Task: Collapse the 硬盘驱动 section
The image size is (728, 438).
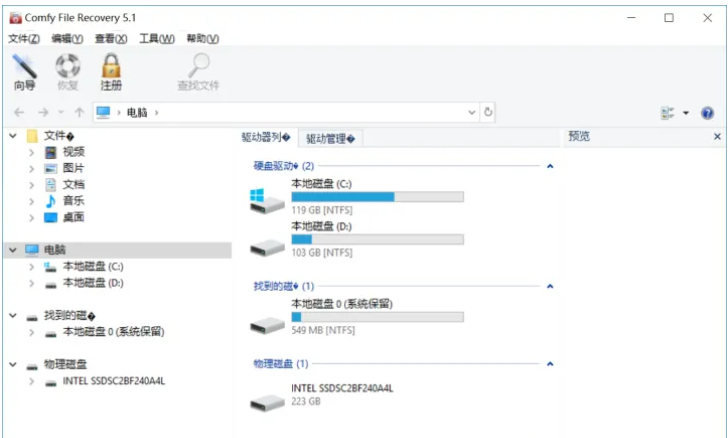Action: (550, 165)
